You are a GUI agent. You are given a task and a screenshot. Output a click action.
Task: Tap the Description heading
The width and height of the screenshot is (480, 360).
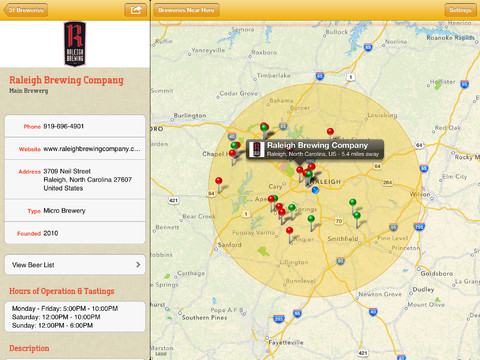(29, 348)
